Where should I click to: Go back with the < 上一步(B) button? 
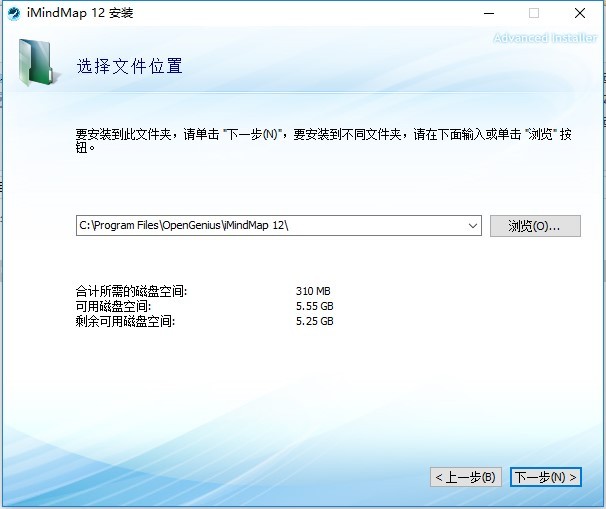[x=465, y=477]
